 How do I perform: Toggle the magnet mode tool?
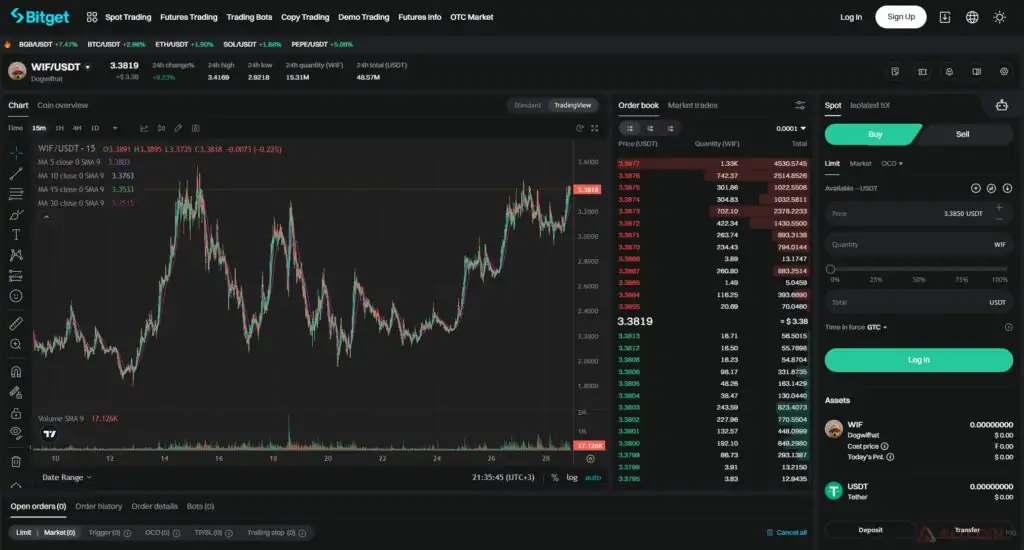click(x=16, y=372)
